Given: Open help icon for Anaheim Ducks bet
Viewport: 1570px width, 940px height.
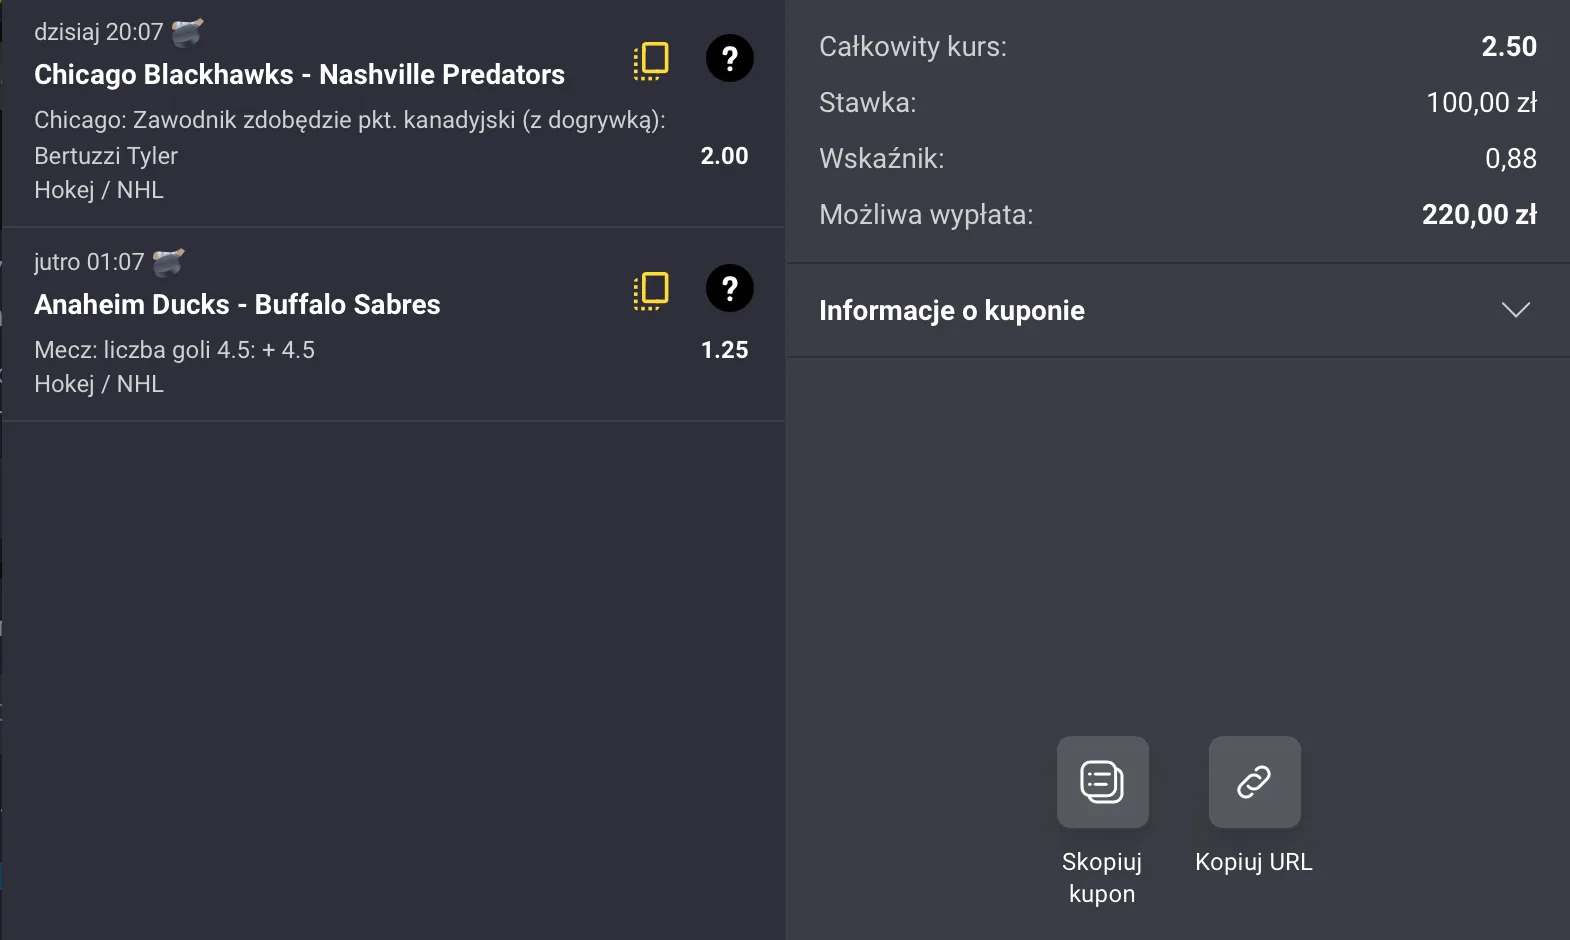Looking at the screenshot, I should [730, 289].
